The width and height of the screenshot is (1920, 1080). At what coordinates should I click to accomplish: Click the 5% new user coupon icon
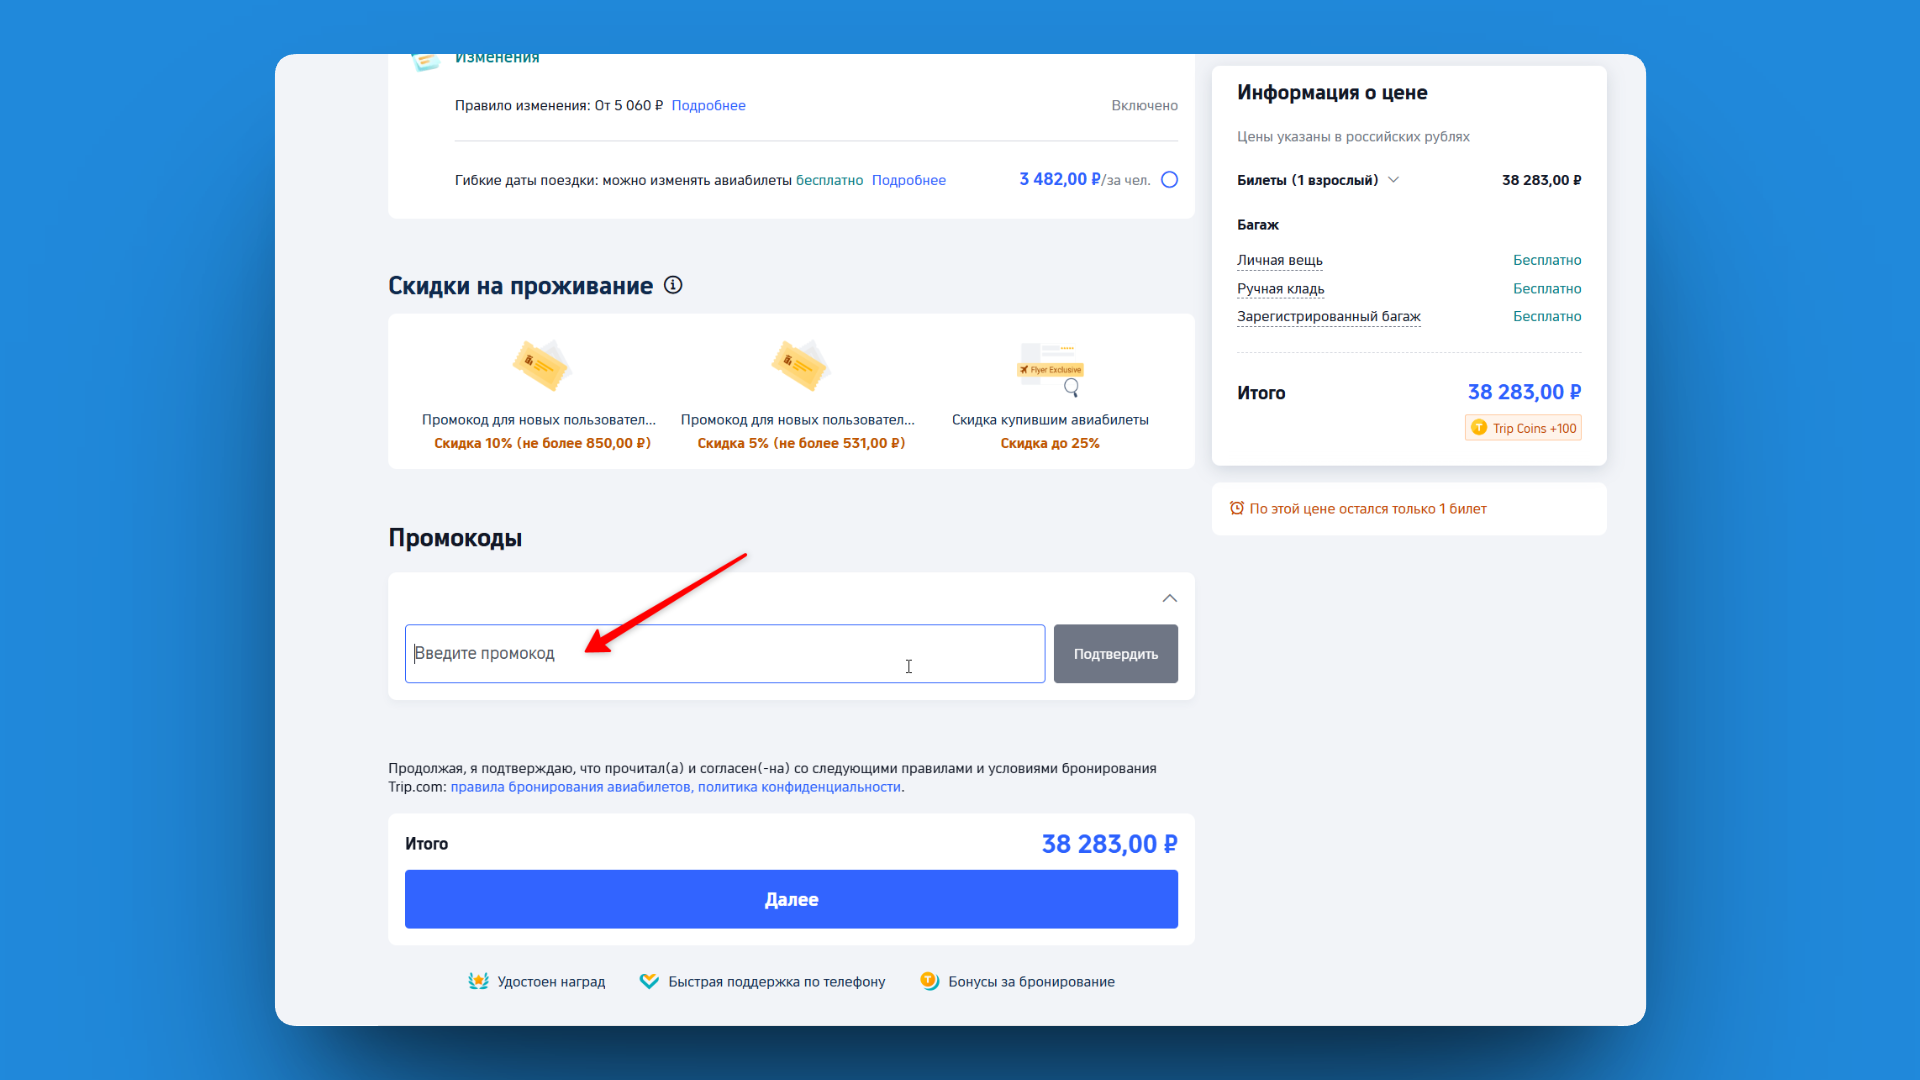click(x=800, y=365)
